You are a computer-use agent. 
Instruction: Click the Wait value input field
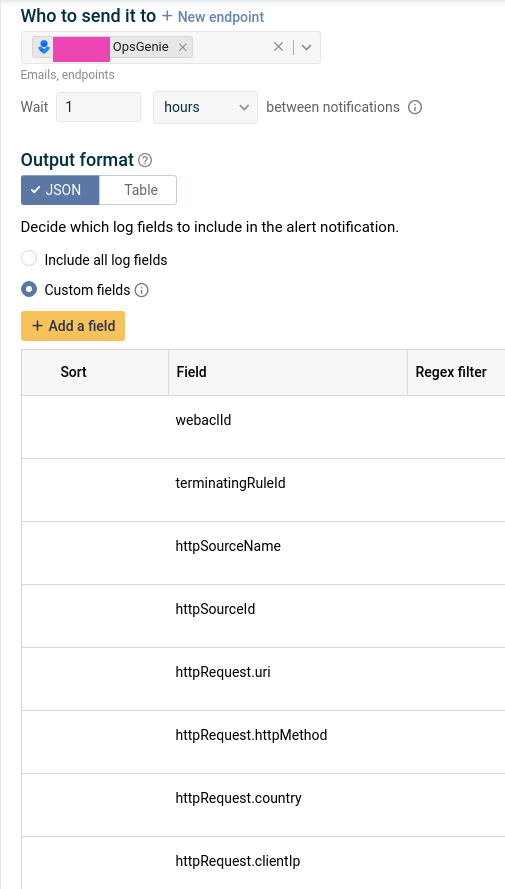point(99,107)
